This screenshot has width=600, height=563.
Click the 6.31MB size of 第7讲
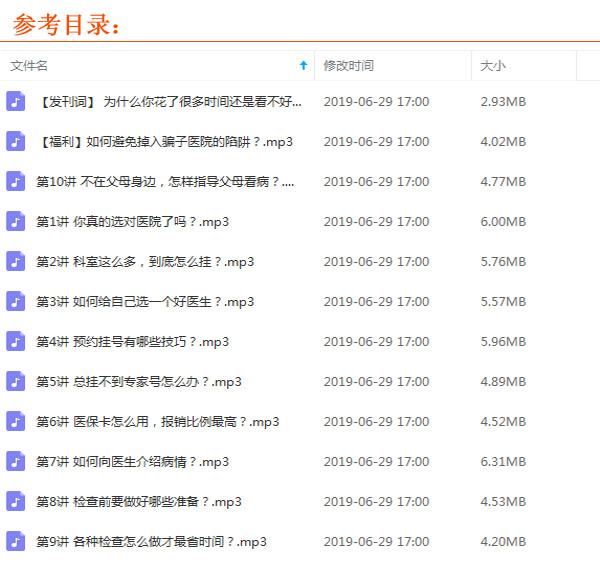pyautogui.click(x=502, y=461)
